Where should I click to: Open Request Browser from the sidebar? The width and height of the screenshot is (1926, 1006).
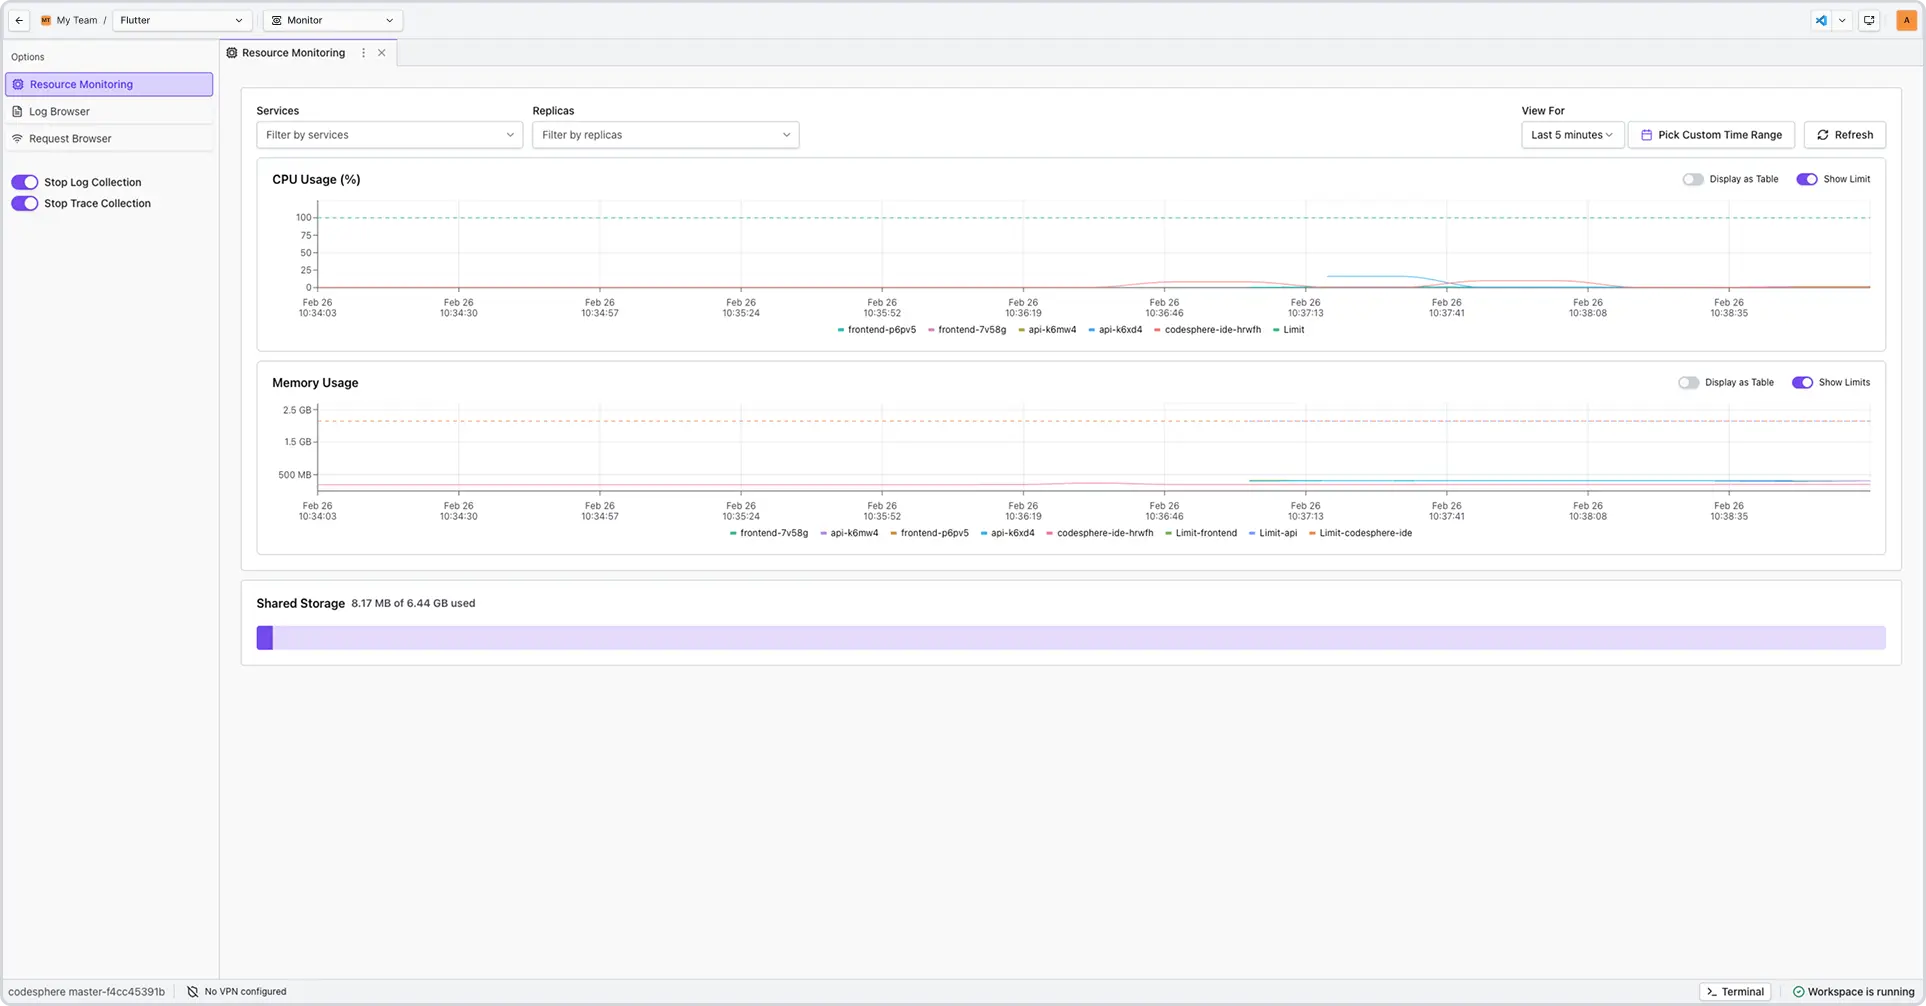pyautogui.click(x=69, y=138)
